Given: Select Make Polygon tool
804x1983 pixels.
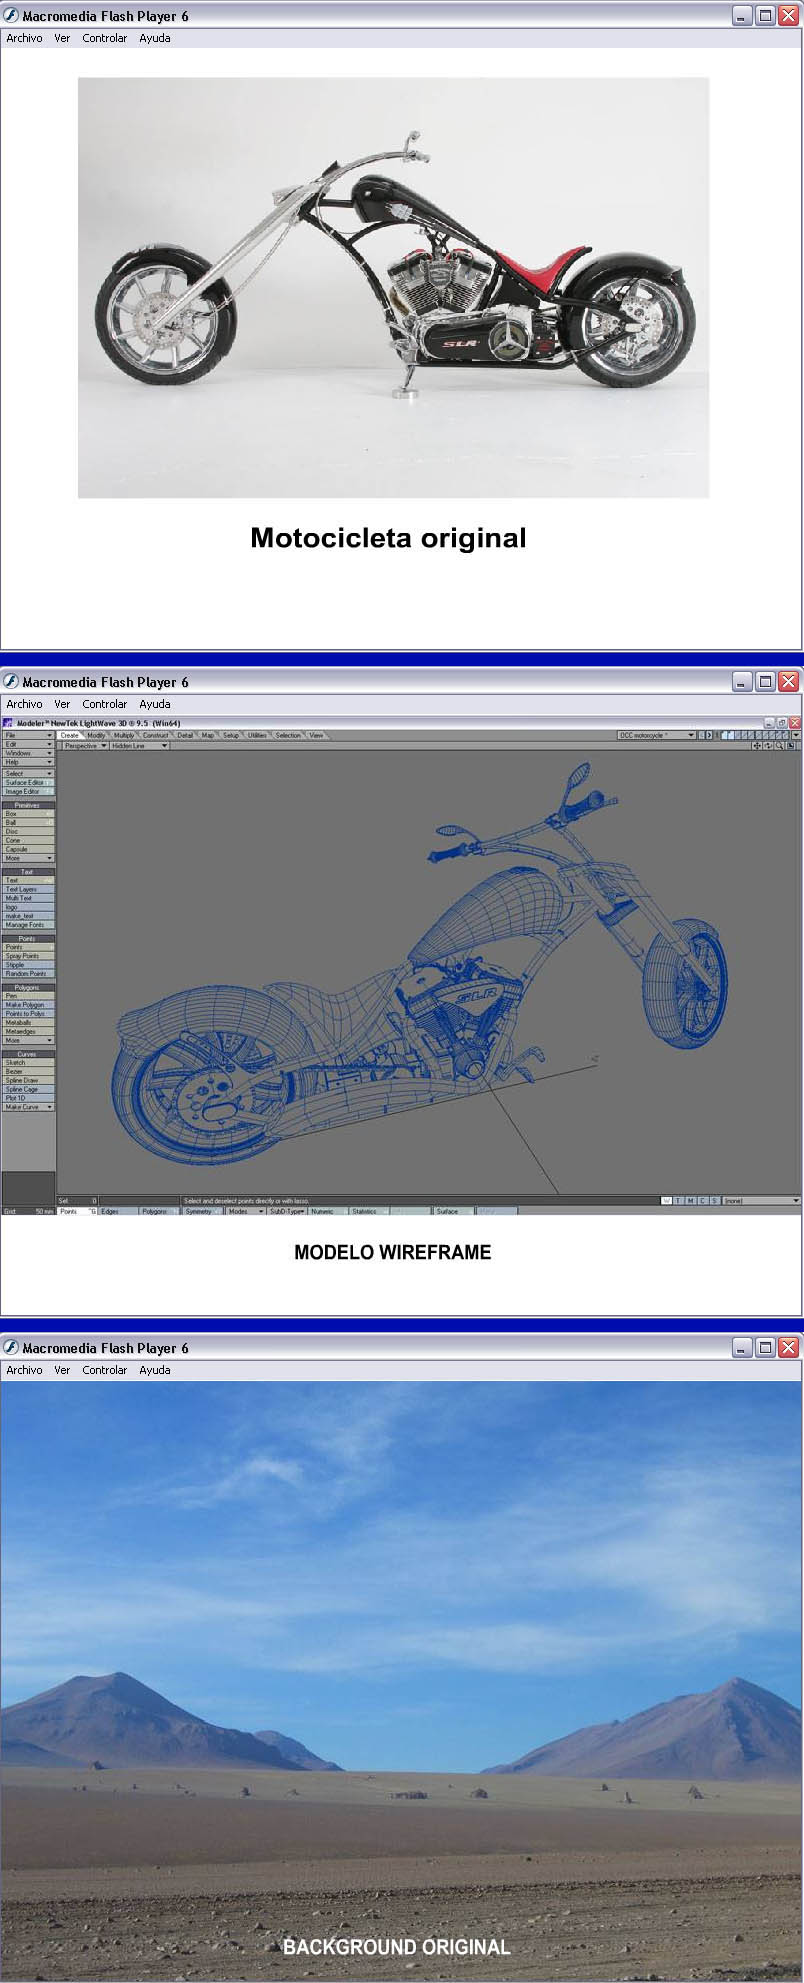Looking at the screenshot, I should click(28, 1005).
